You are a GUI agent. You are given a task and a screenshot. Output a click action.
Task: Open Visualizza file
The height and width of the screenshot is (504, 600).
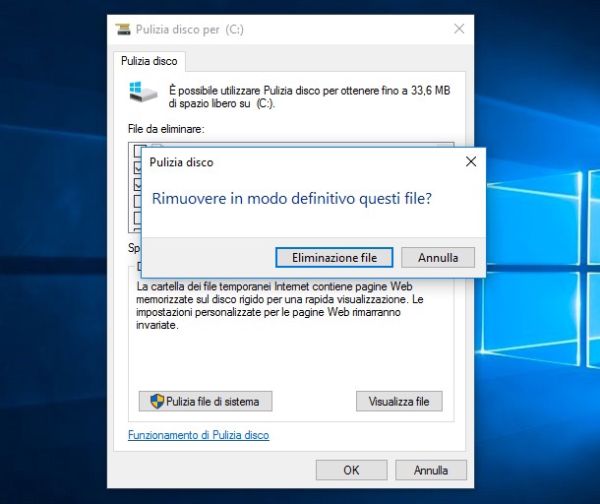399,401
